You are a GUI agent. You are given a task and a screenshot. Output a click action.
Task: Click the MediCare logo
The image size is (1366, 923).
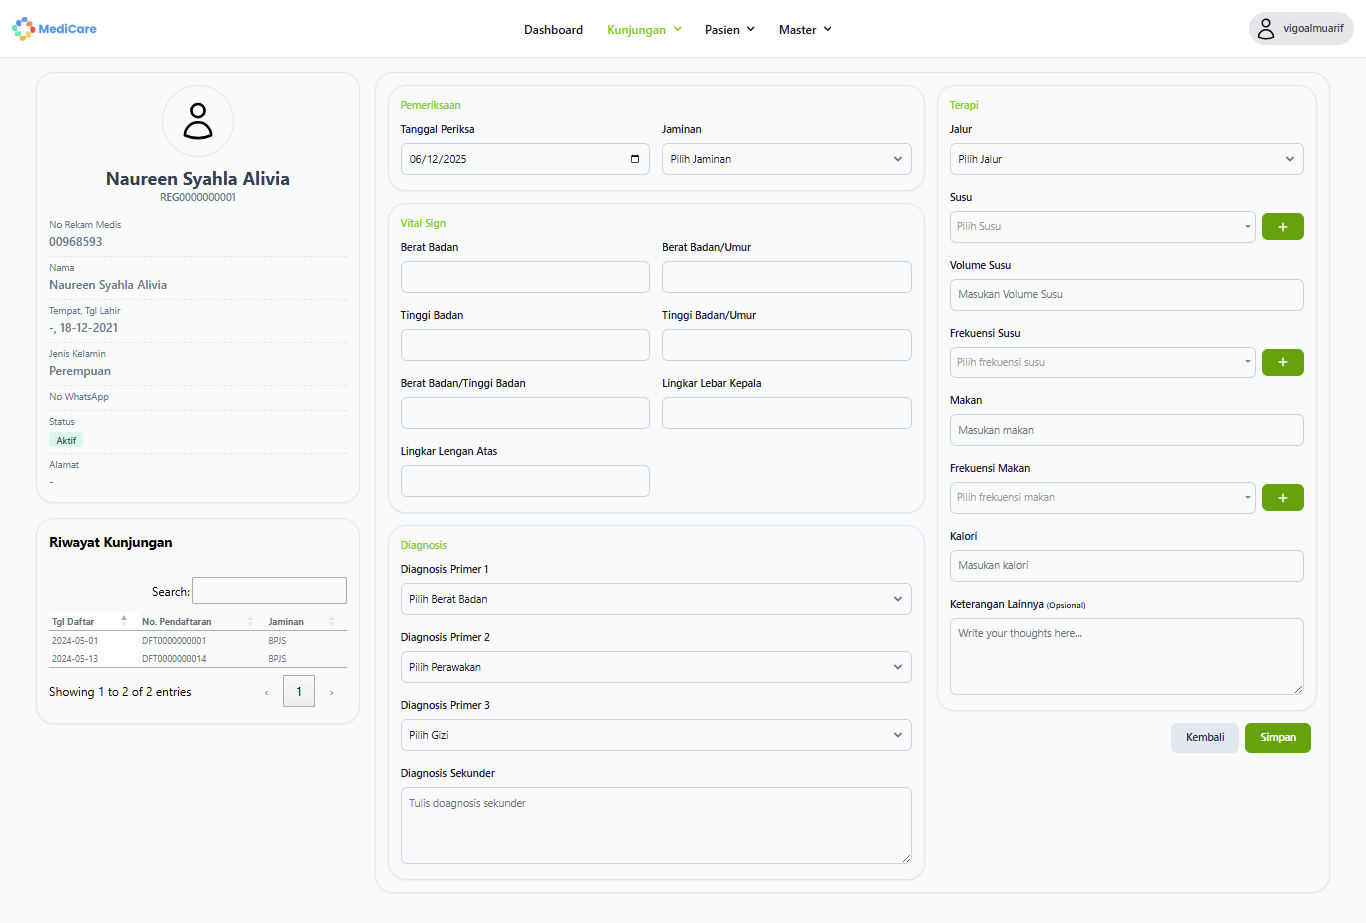(54, 29)
